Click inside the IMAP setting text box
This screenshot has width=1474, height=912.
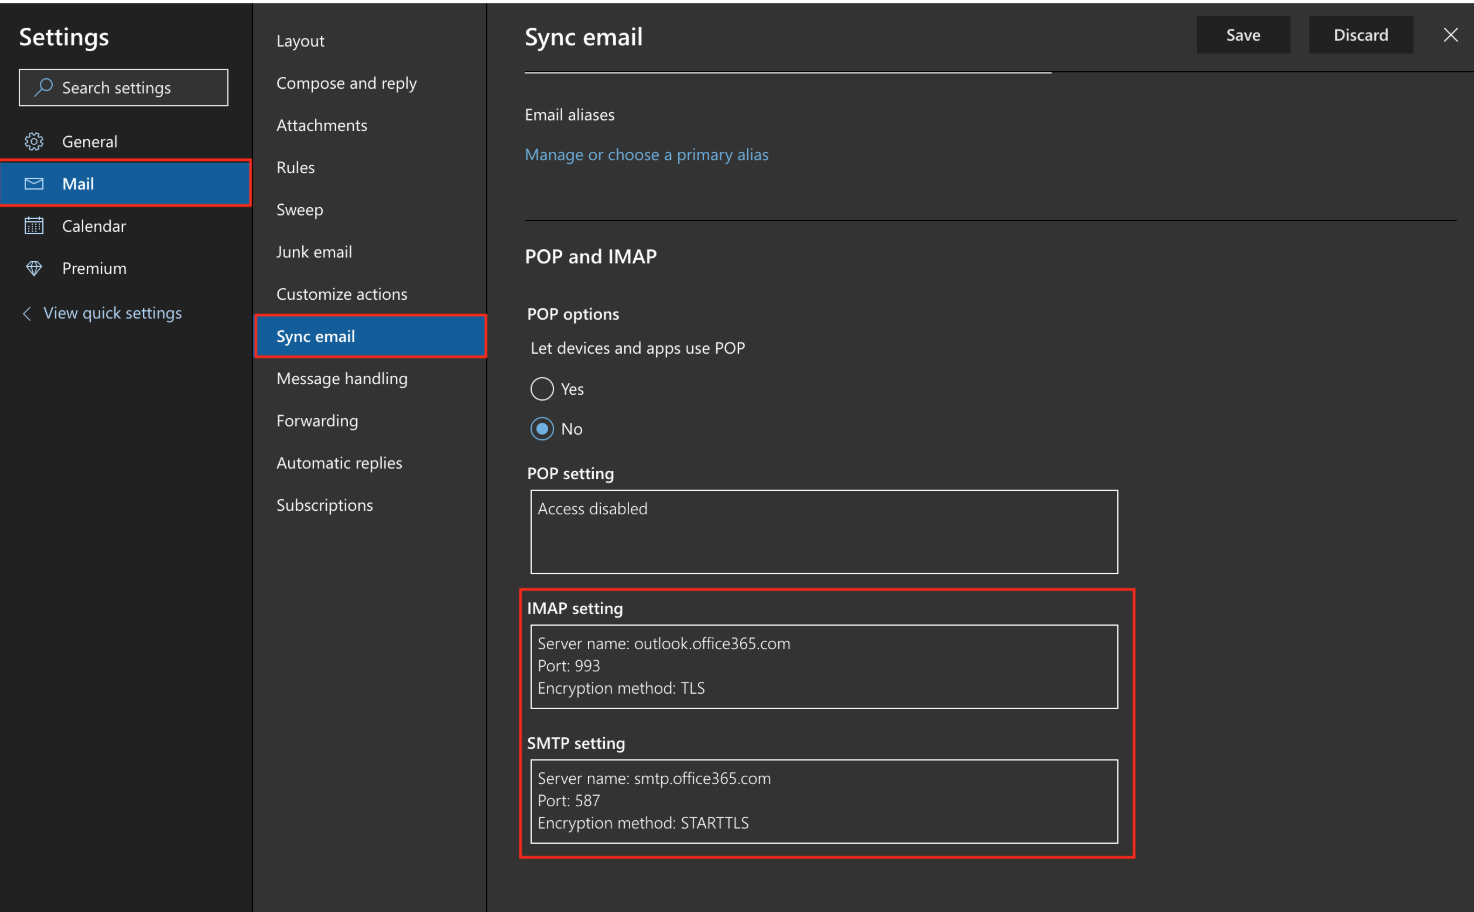click(x=823, y=667)
